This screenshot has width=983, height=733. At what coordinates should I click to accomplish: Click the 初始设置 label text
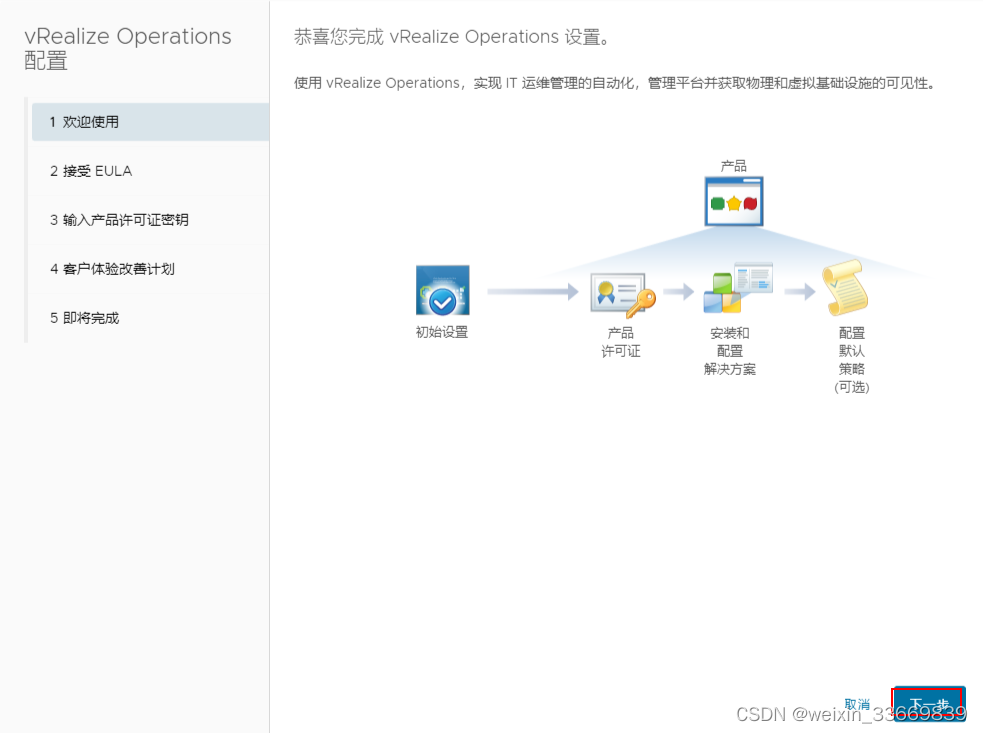coord(442,332)
